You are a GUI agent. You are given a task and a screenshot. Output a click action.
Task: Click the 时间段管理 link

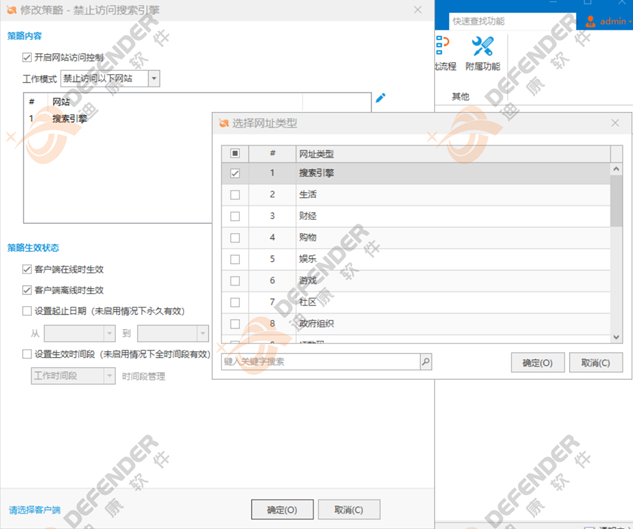coord(144,376)
